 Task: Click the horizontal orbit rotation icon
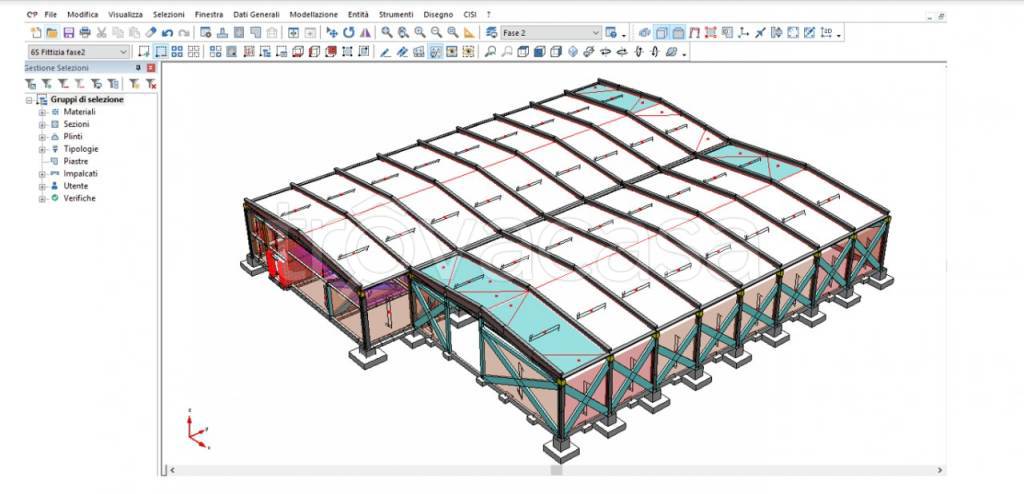coord(605,52)
